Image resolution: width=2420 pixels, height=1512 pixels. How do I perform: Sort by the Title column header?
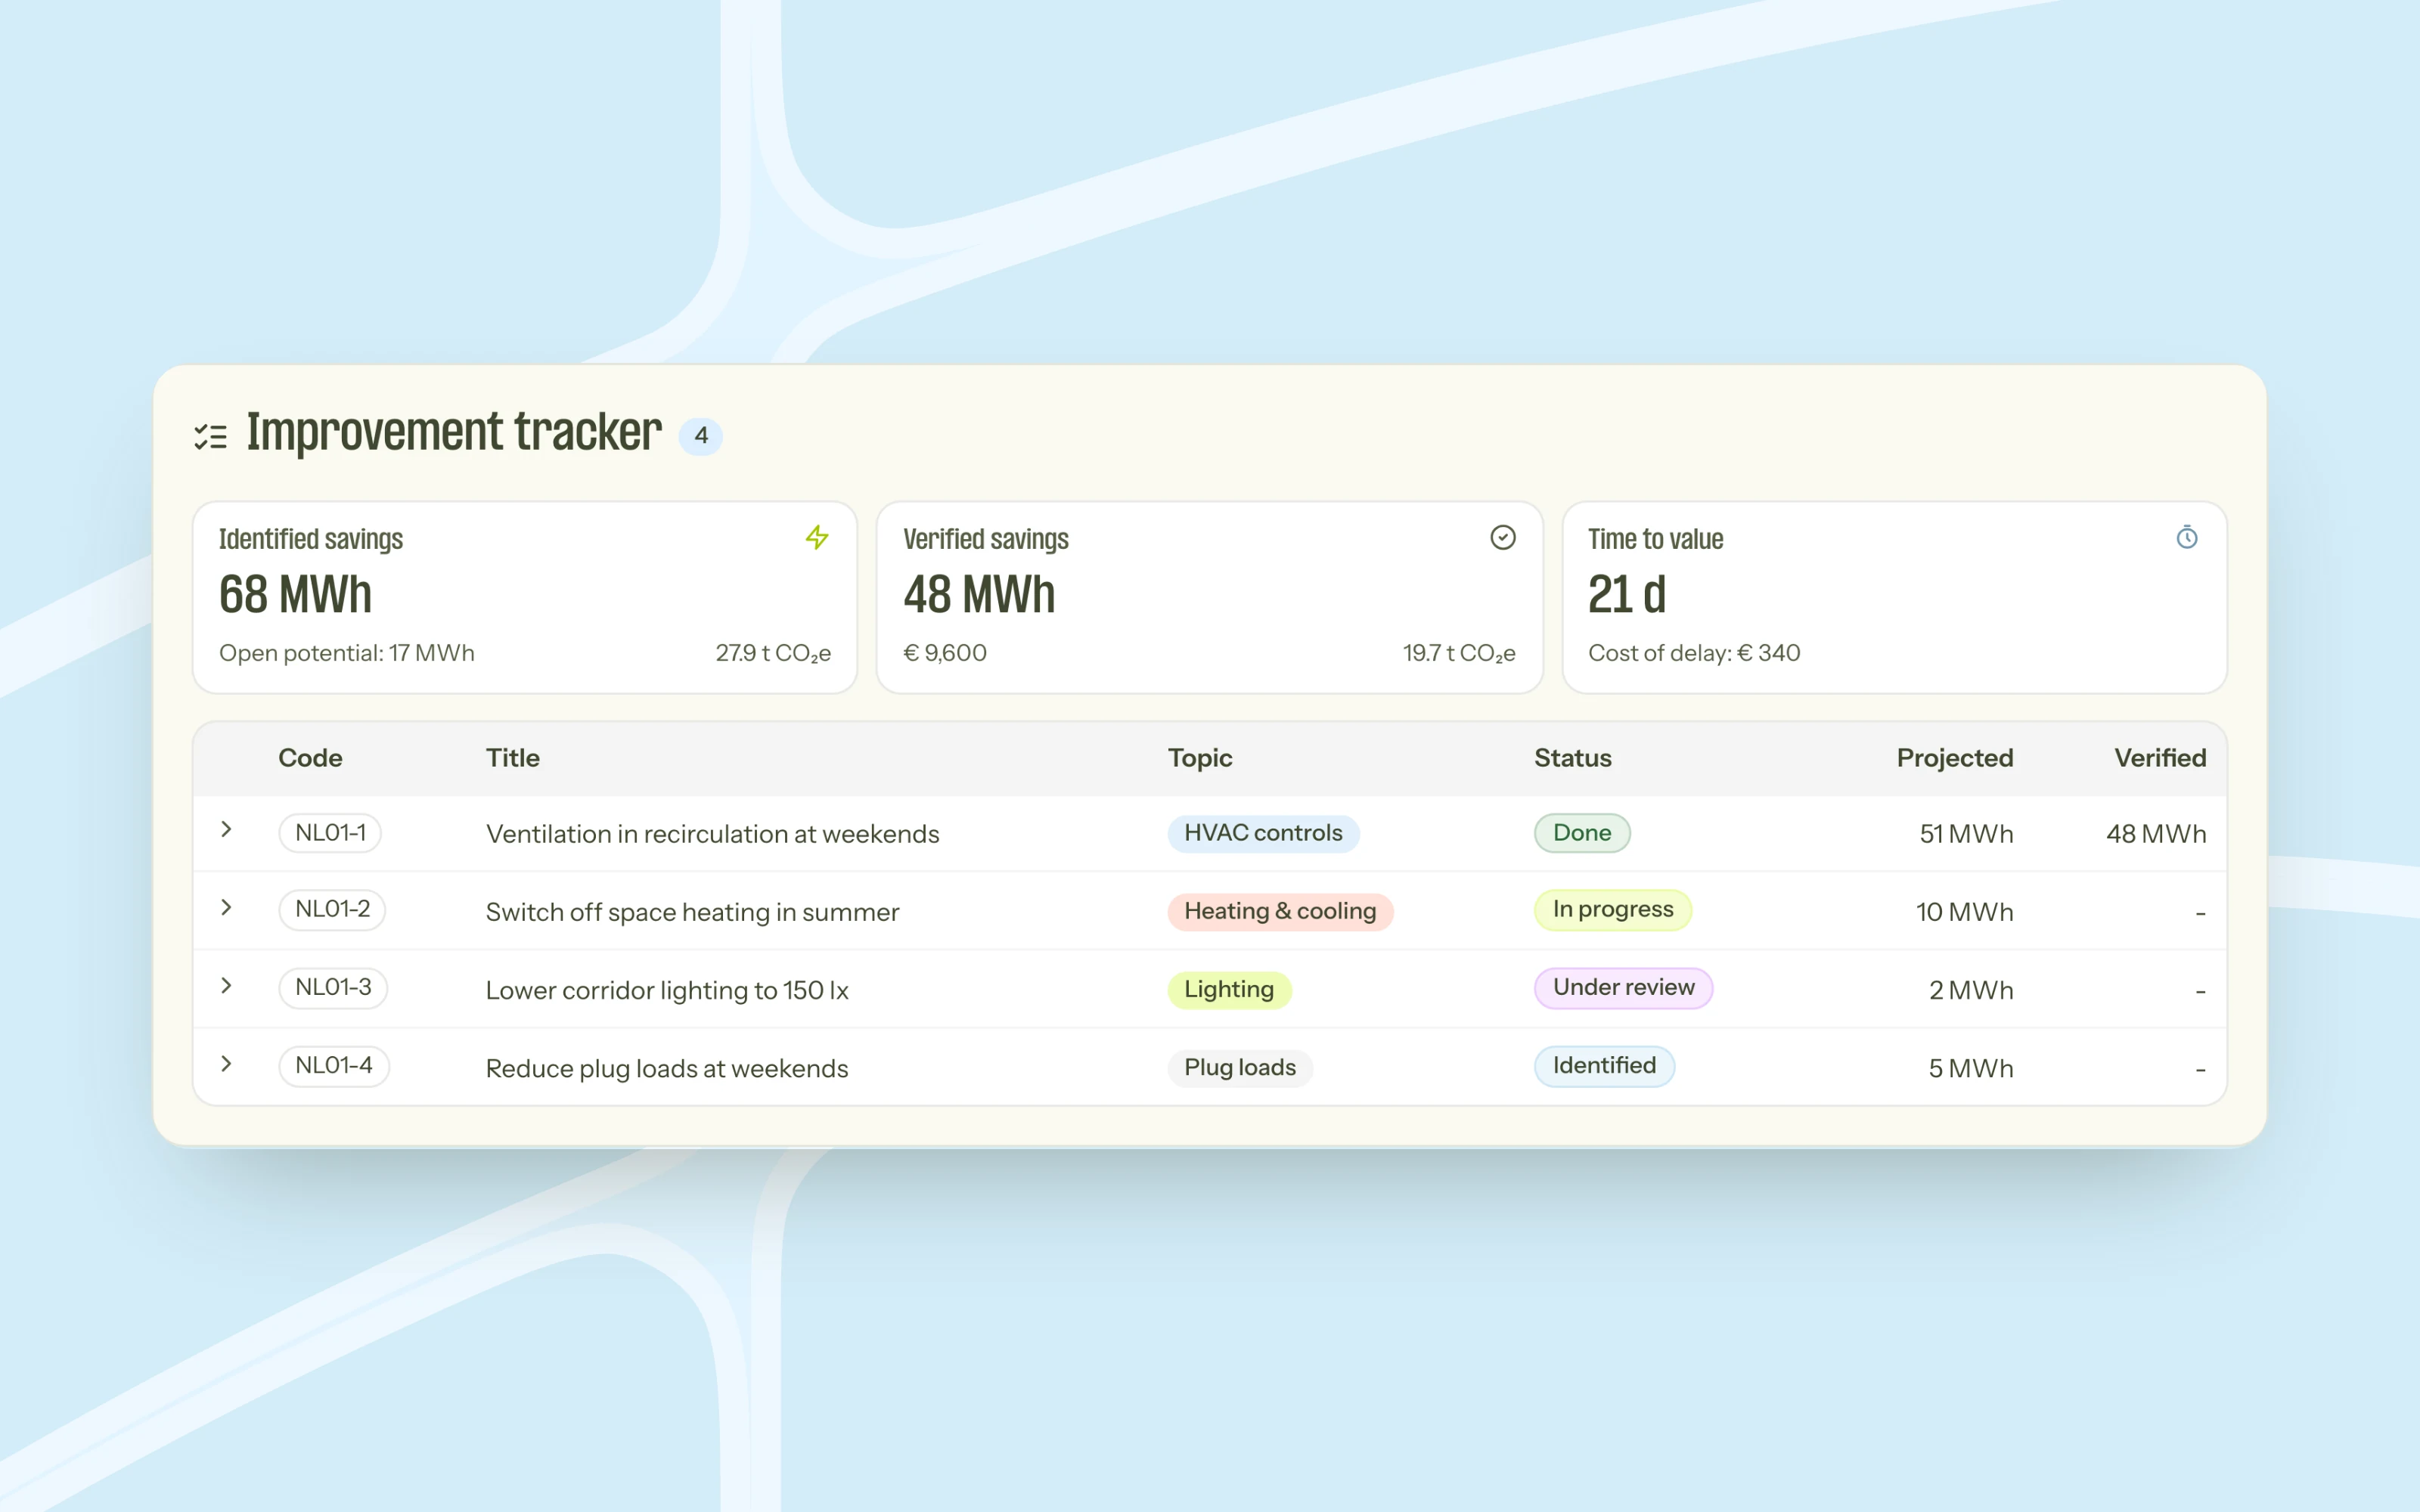(513, 758)
